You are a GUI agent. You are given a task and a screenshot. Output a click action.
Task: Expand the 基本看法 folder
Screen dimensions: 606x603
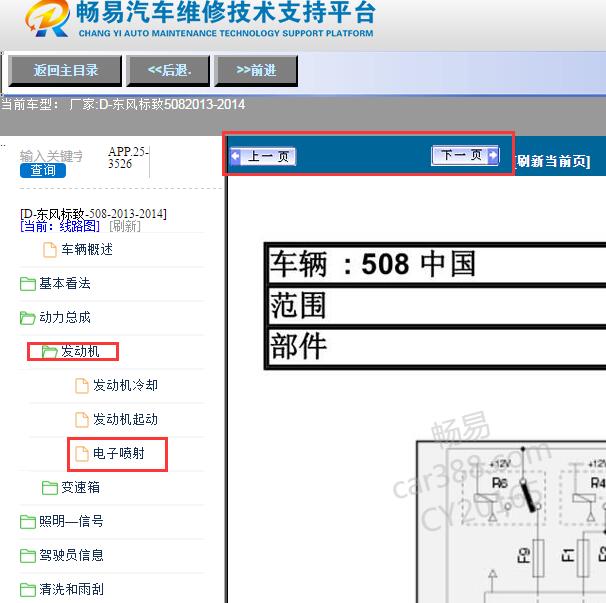65,283
